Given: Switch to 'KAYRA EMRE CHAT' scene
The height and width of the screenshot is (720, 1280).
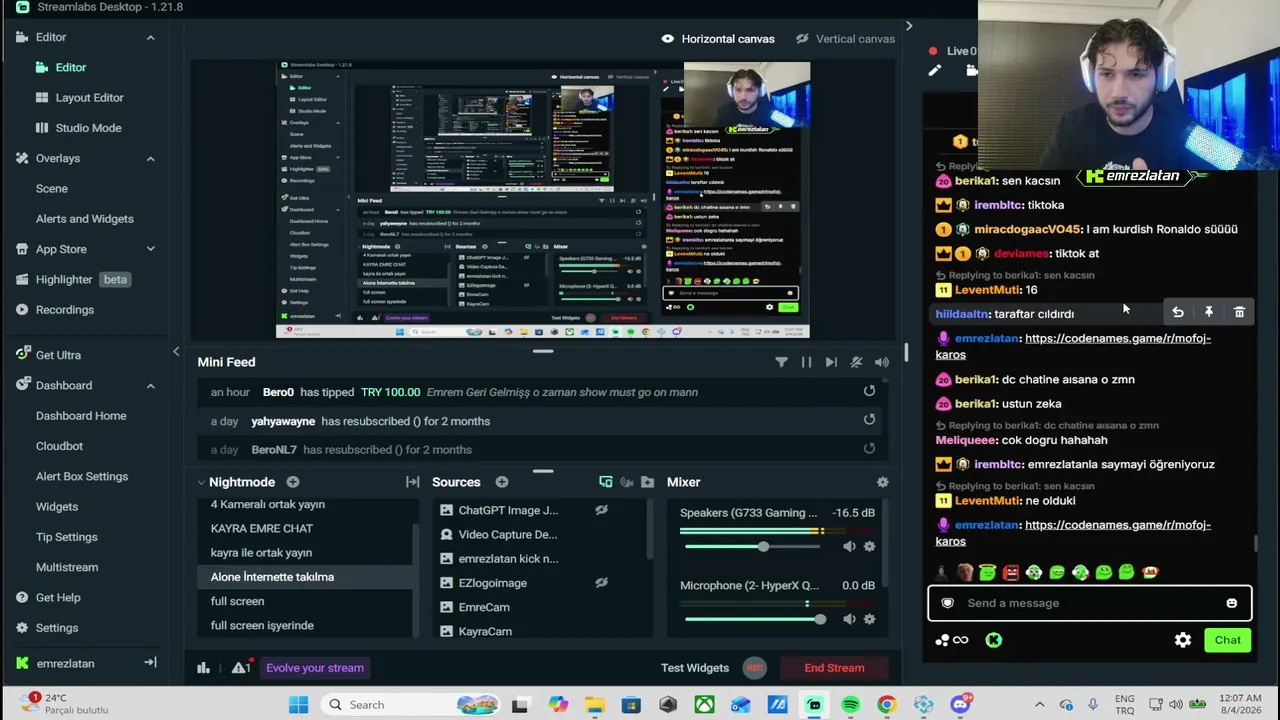Looking at the screenshot, I should click(262, 528).
